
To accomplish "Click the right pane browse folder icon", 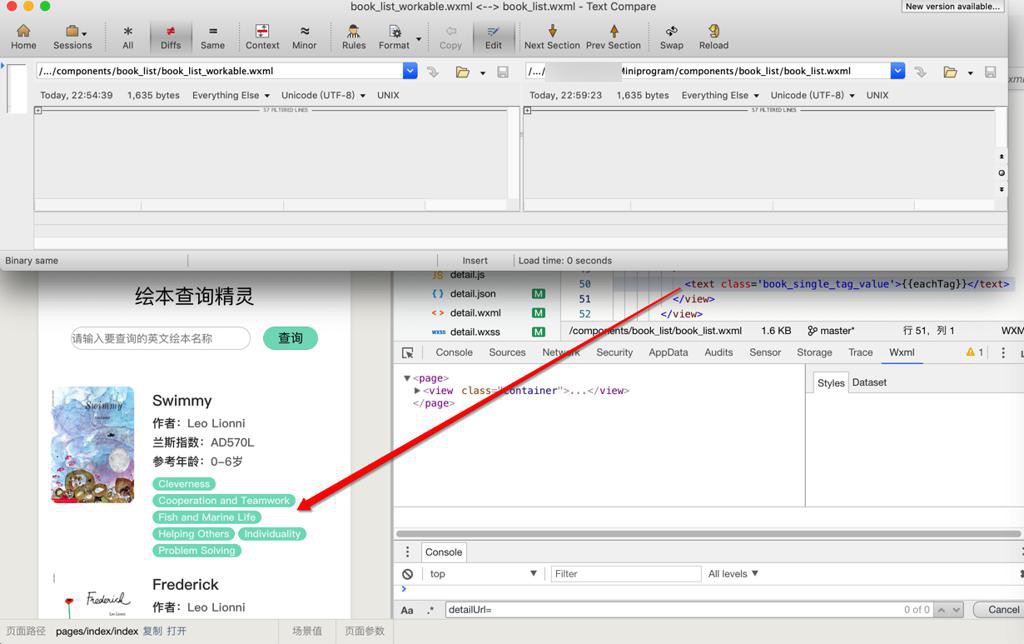I will (950, 72).
